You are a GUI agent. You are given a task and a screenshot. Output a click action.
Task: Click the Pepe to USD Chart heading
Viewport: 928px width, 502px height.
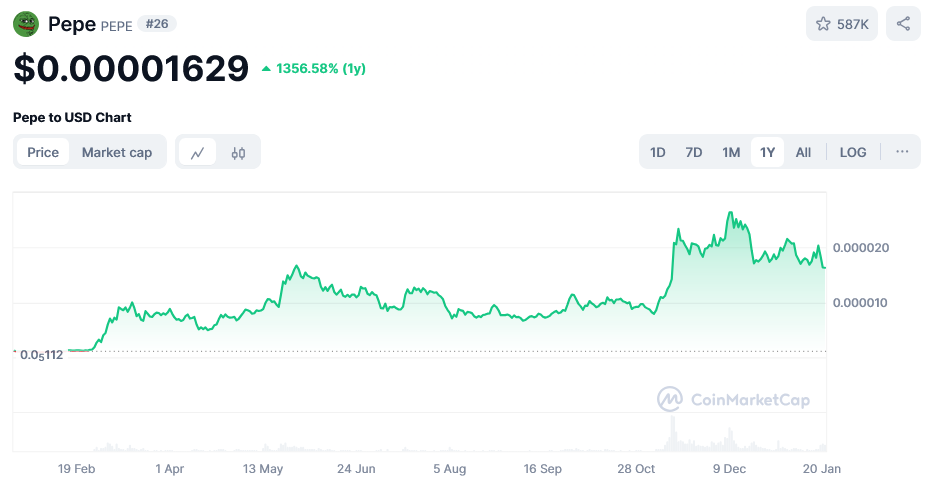pyautogui.click(x=72, y=117)
